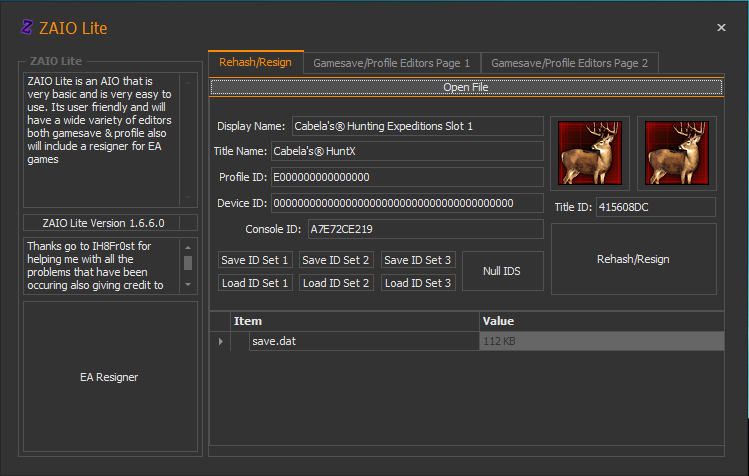Click the Value column header
Screen dimensions: 749x476
click(x=601, y=321)
